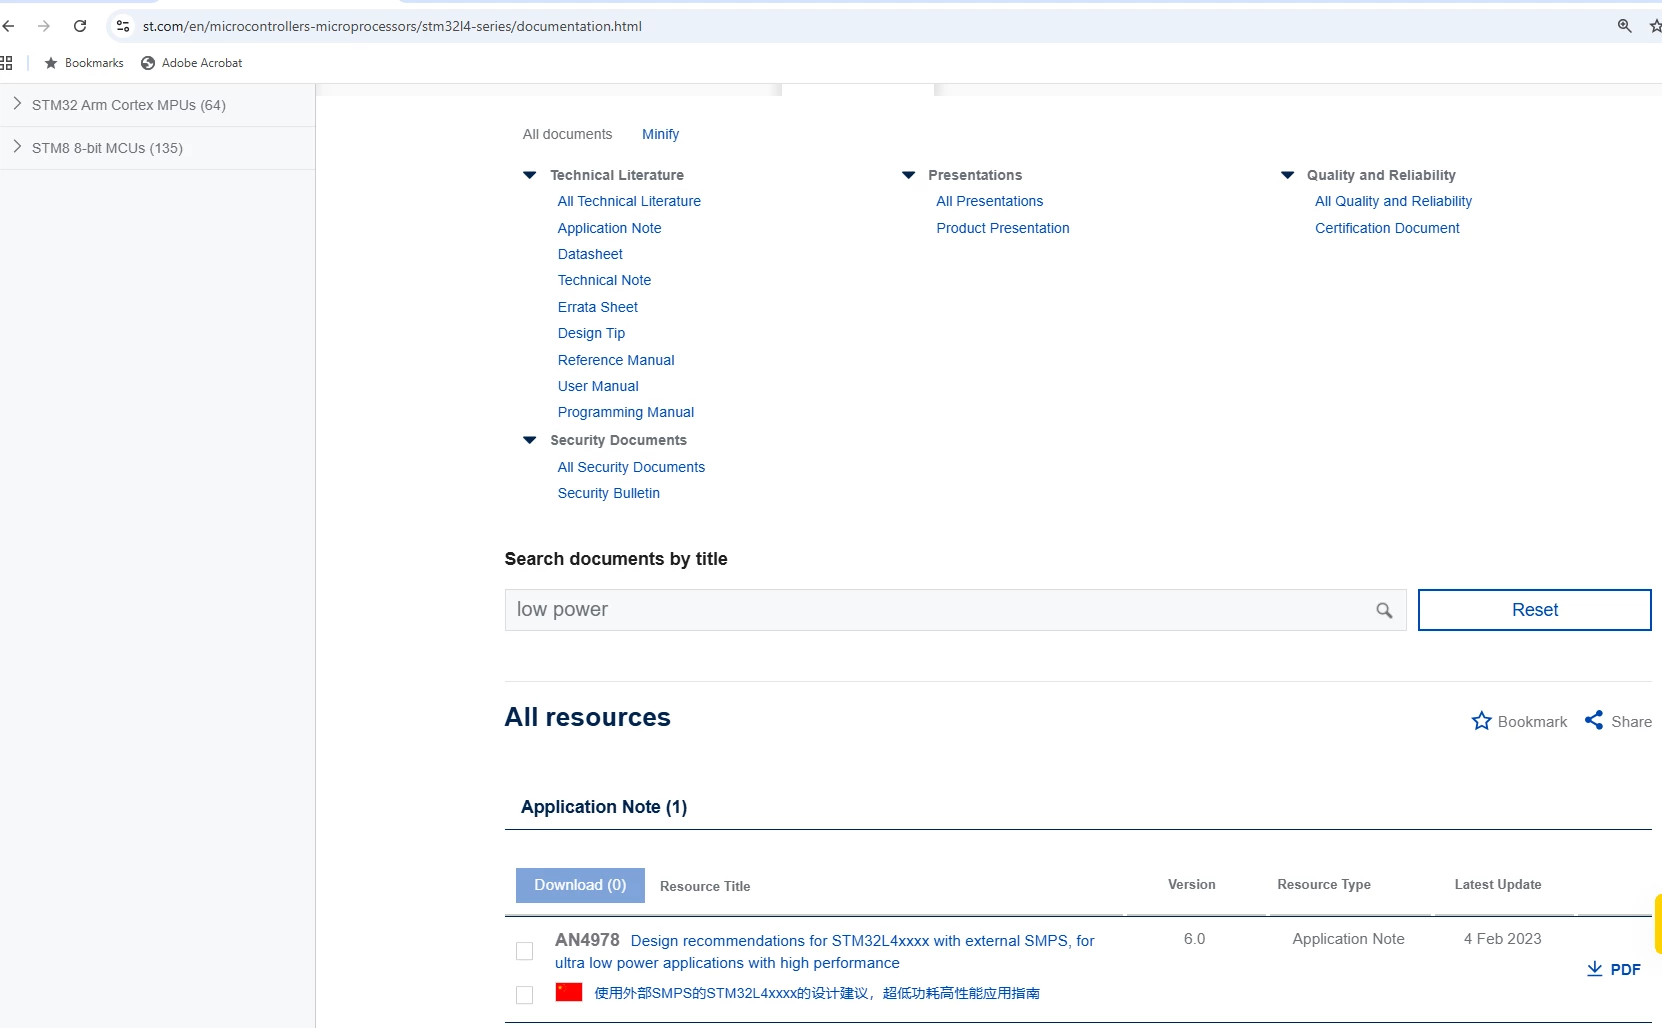The width and height of the screenshot is (1662, 1028).
Task: Filter by Technical Note
Action: pyautogui.click(x=604, y=280)
